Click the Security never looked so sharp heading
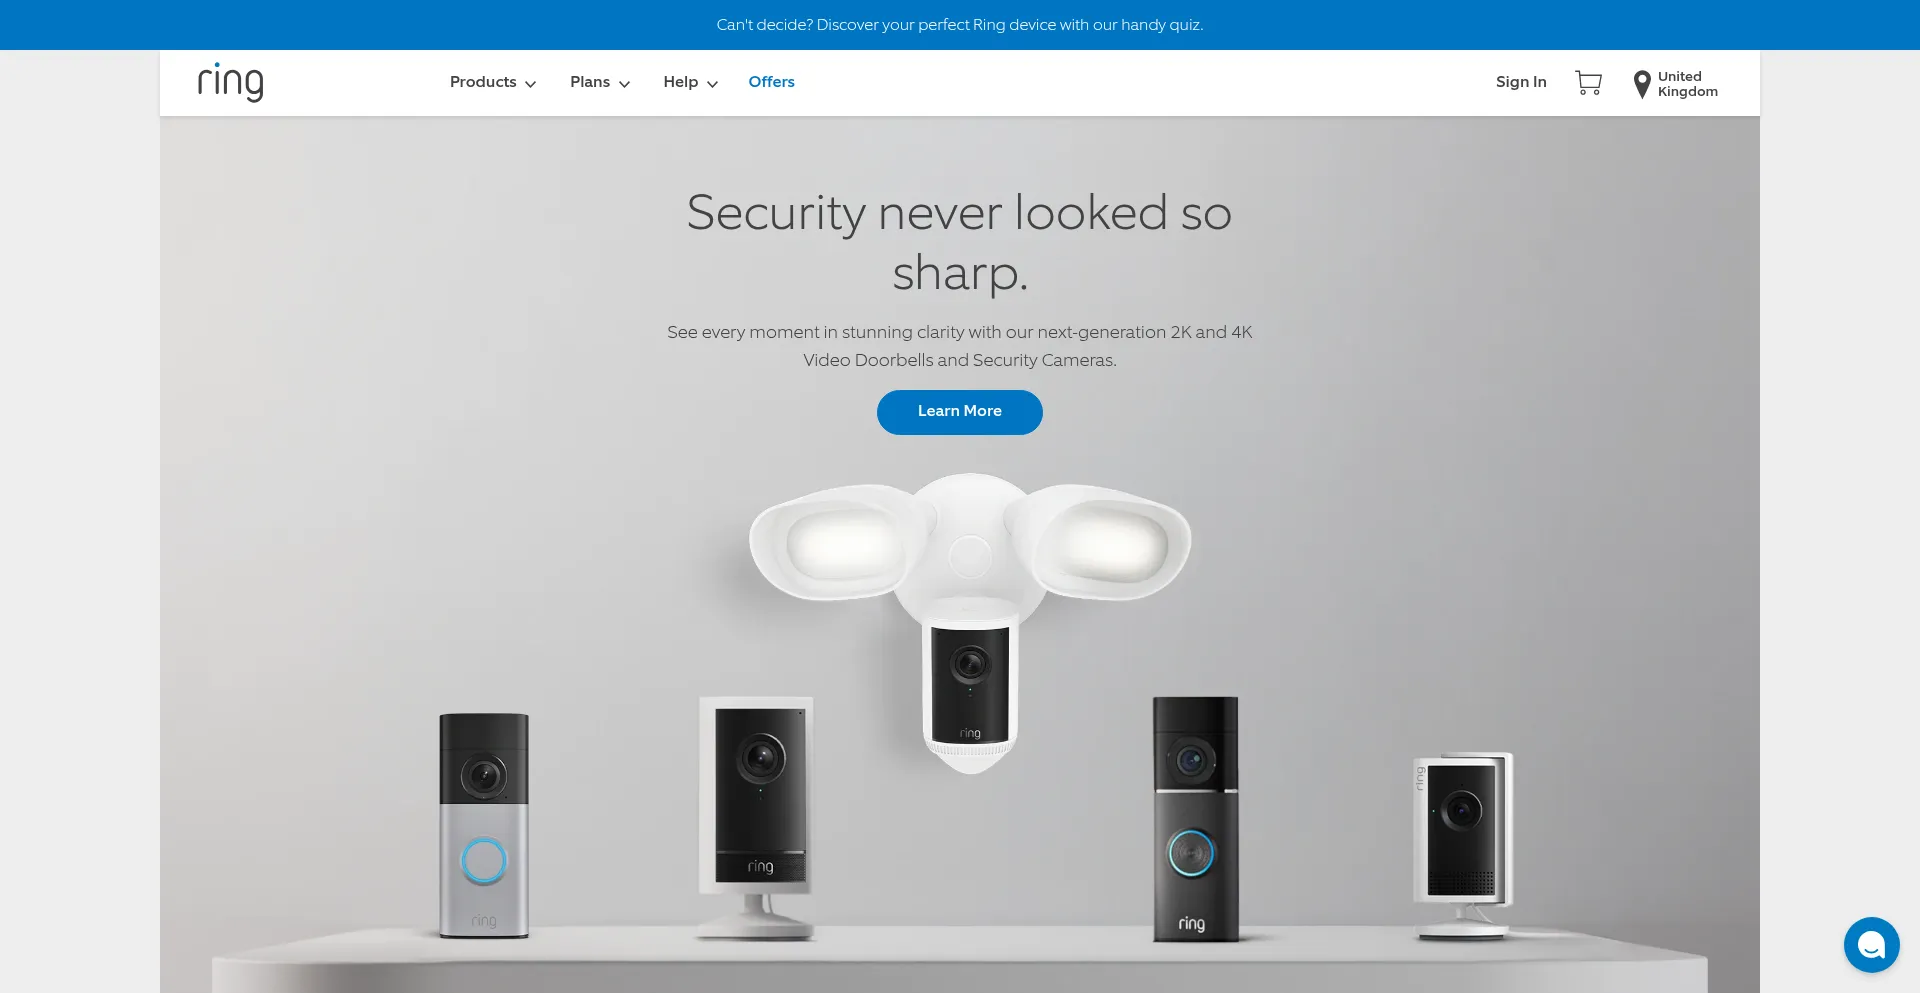Screen dimensions: 1920x993 click(960, 242)
